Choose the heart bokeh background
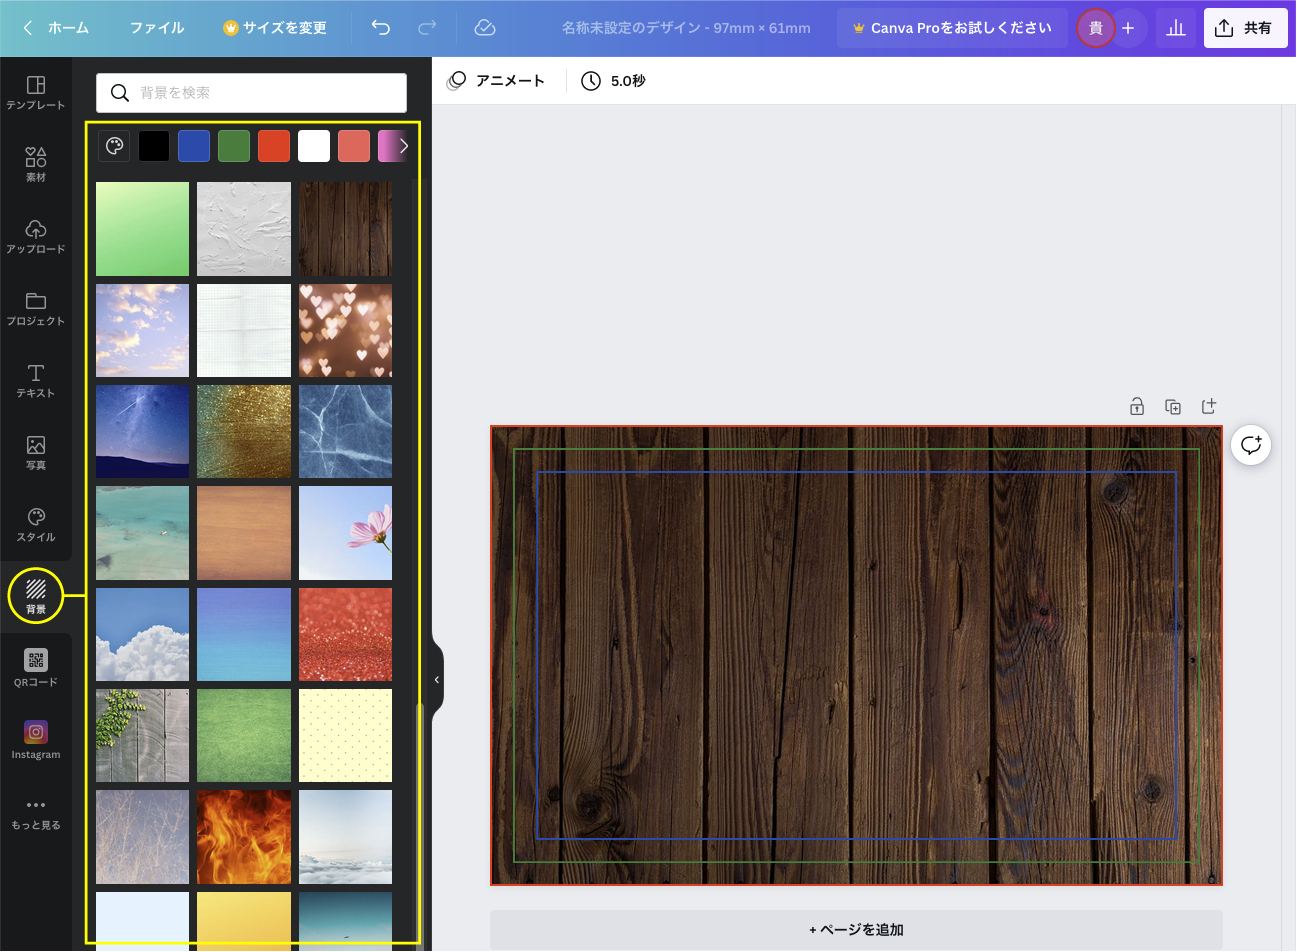The width and height of the screenshot is (1297, 952). (345, 330)
